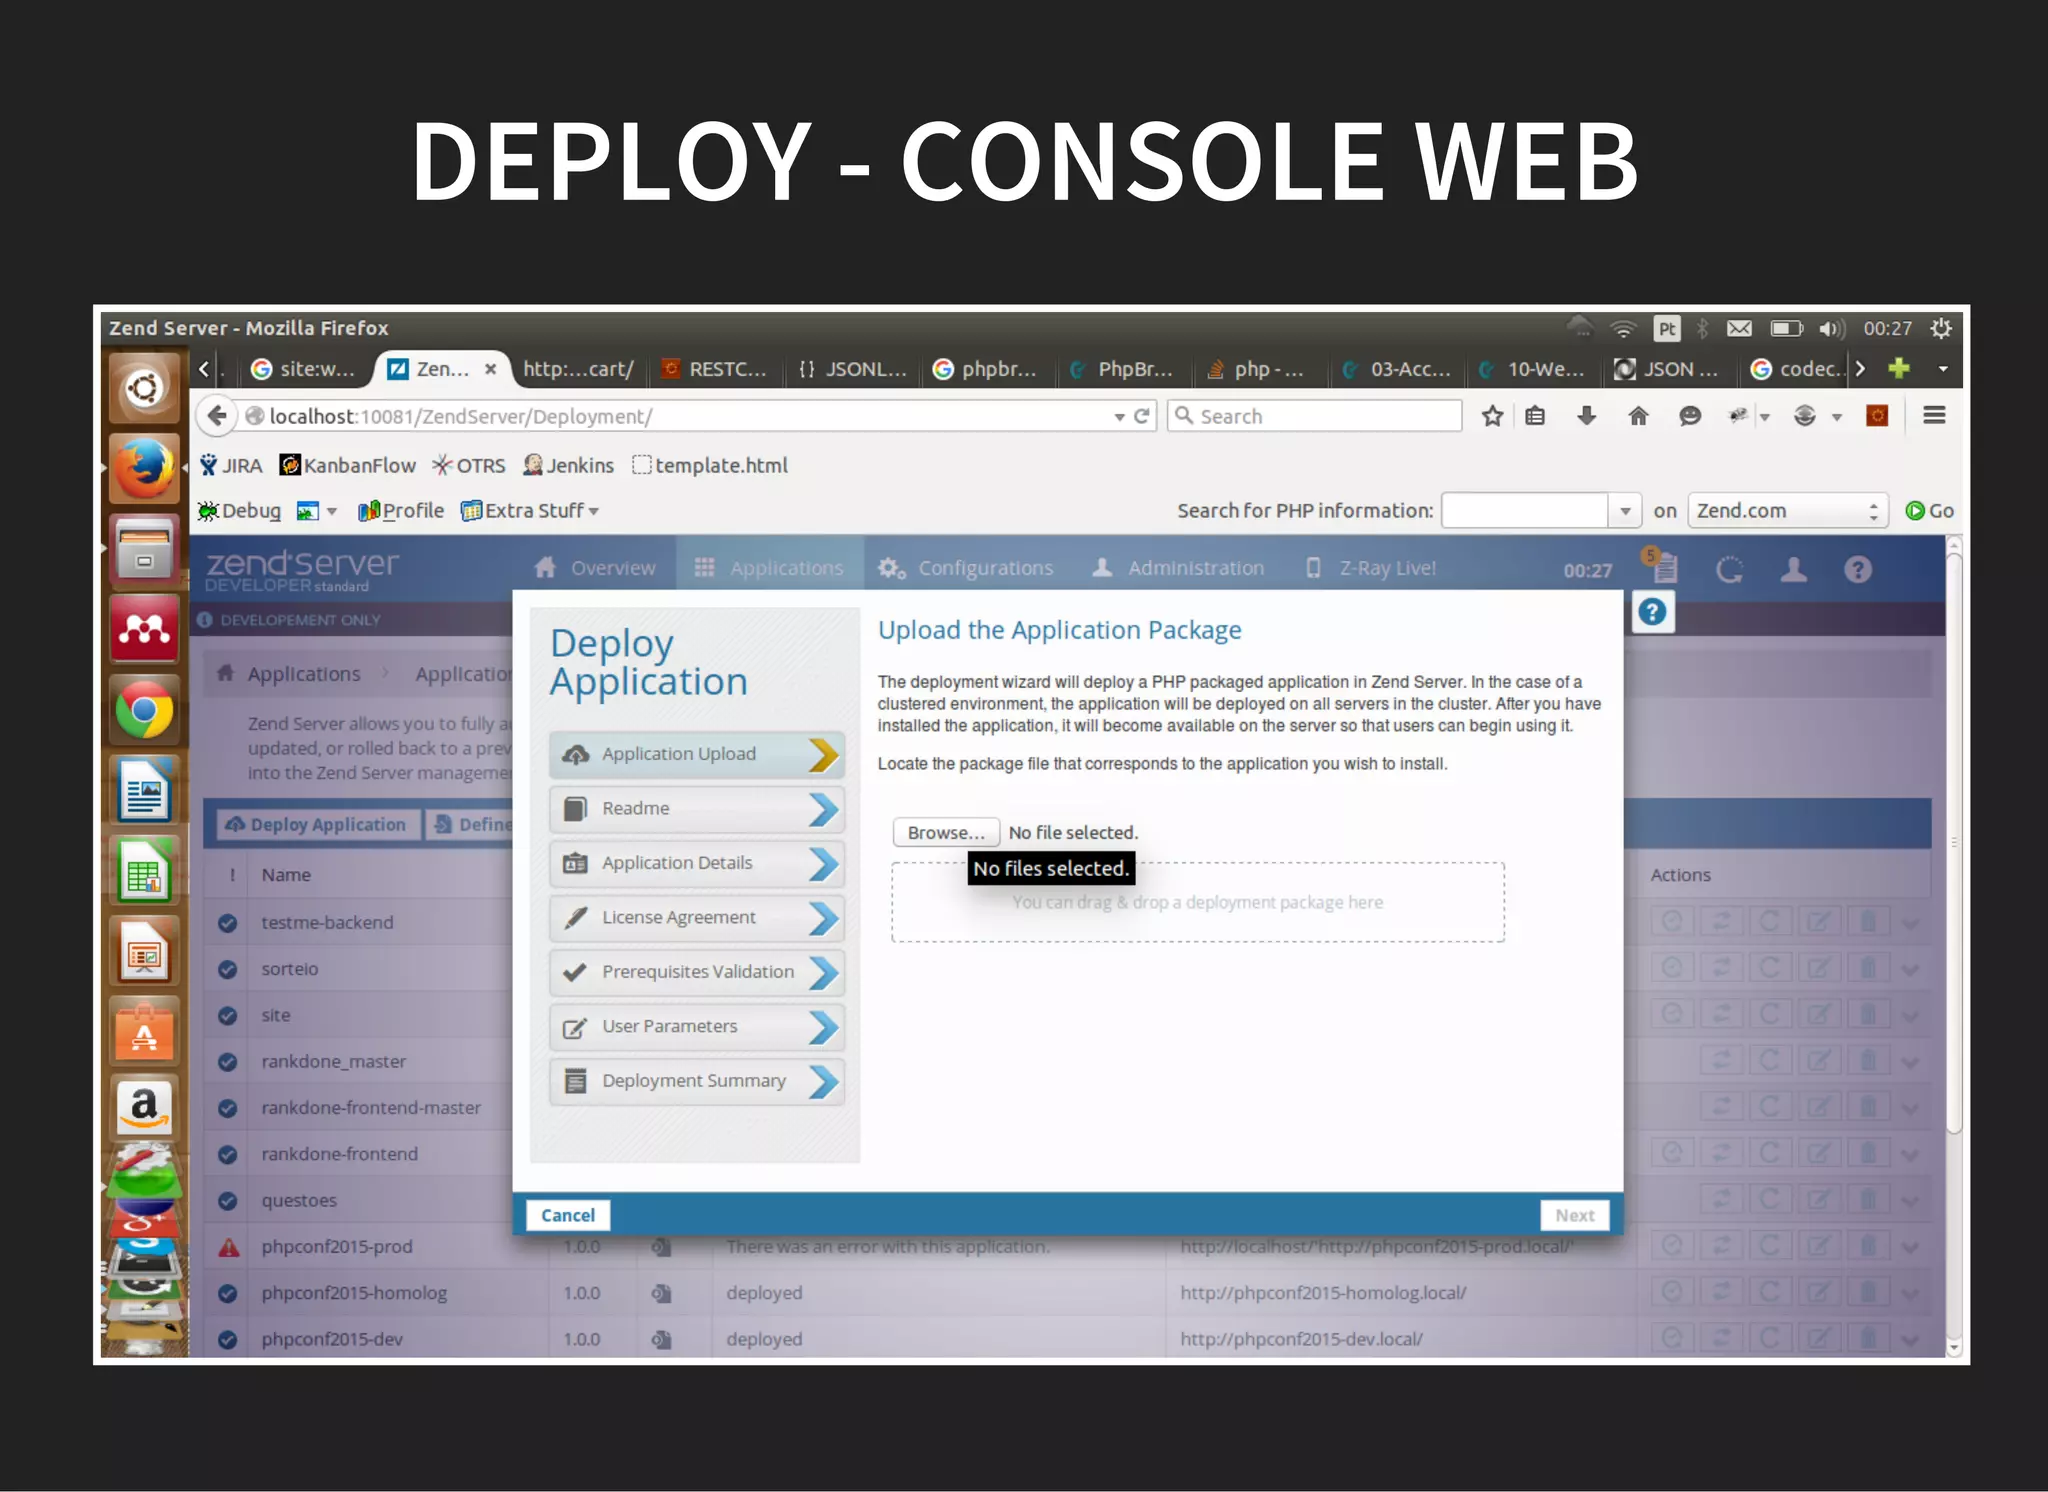The height and width of the screenshot is (1492, 2048).
Task: Switch to the phpbr... browser tab
Action: (986, 369)
